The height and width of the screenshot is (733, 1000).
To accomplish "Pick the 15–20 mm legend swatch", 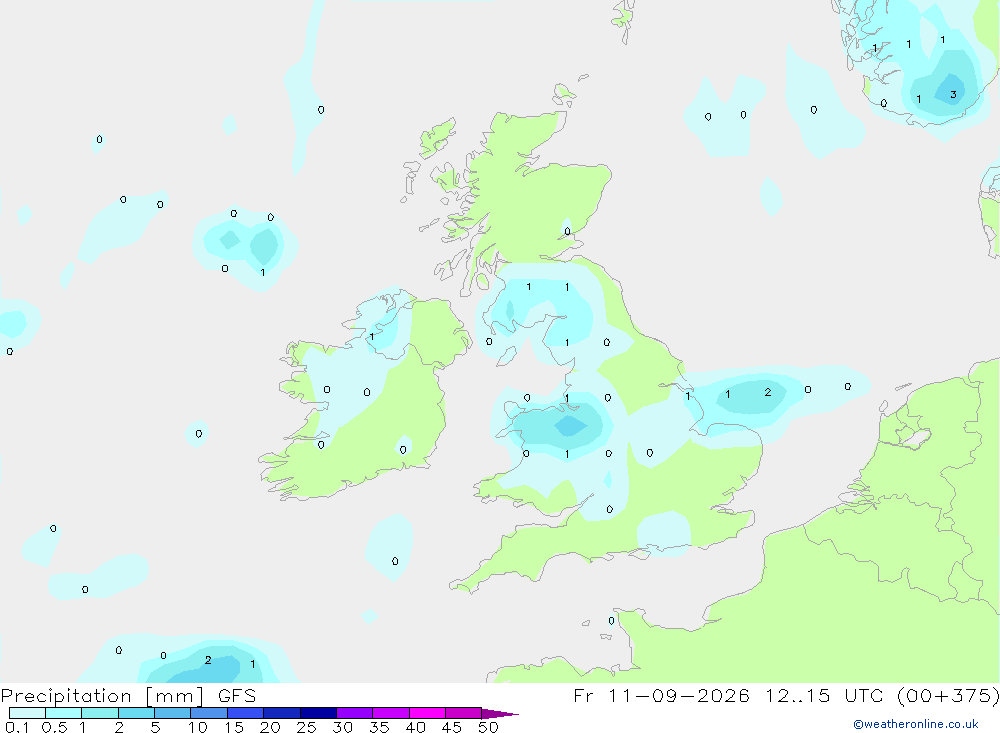I will click(246, 713).
